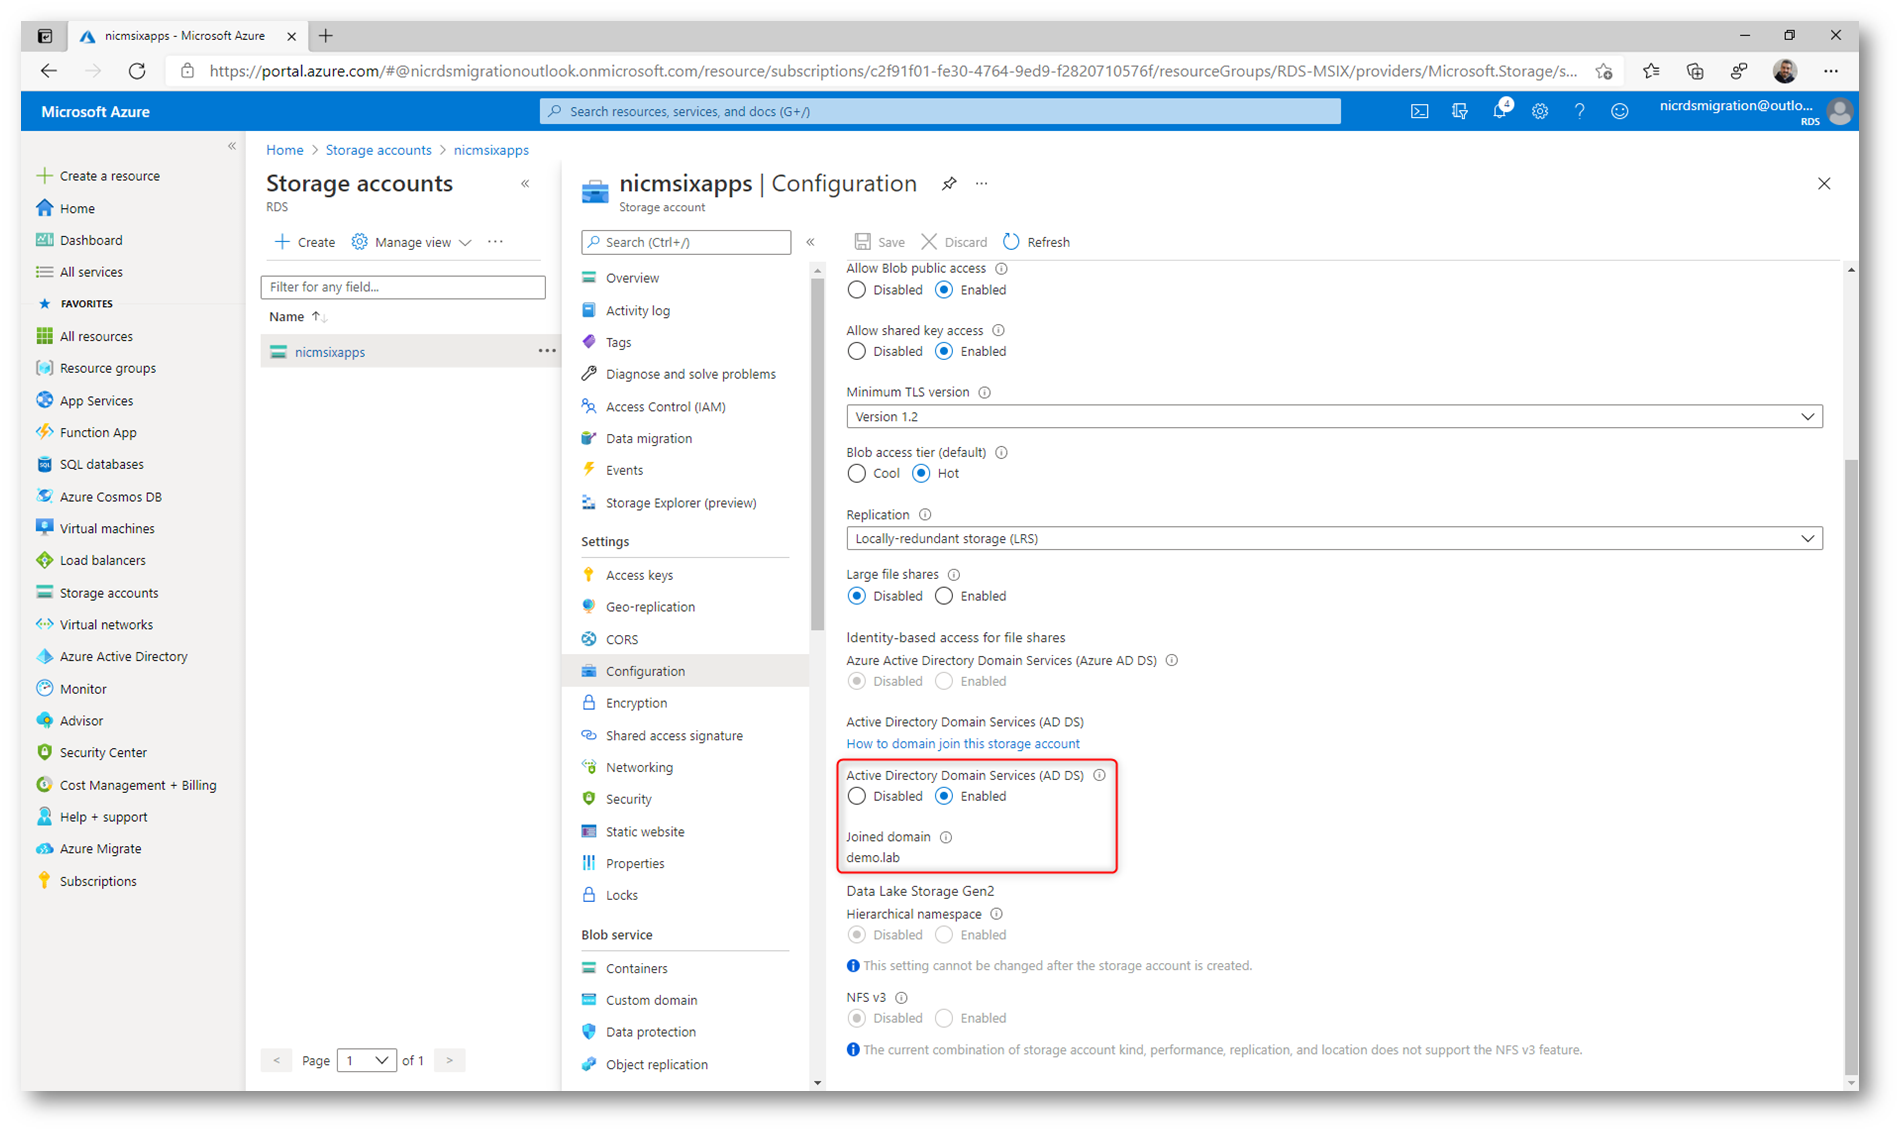Open Virtual machines from favorites
1901x1133 pixels.
click(x=95, y=528)
